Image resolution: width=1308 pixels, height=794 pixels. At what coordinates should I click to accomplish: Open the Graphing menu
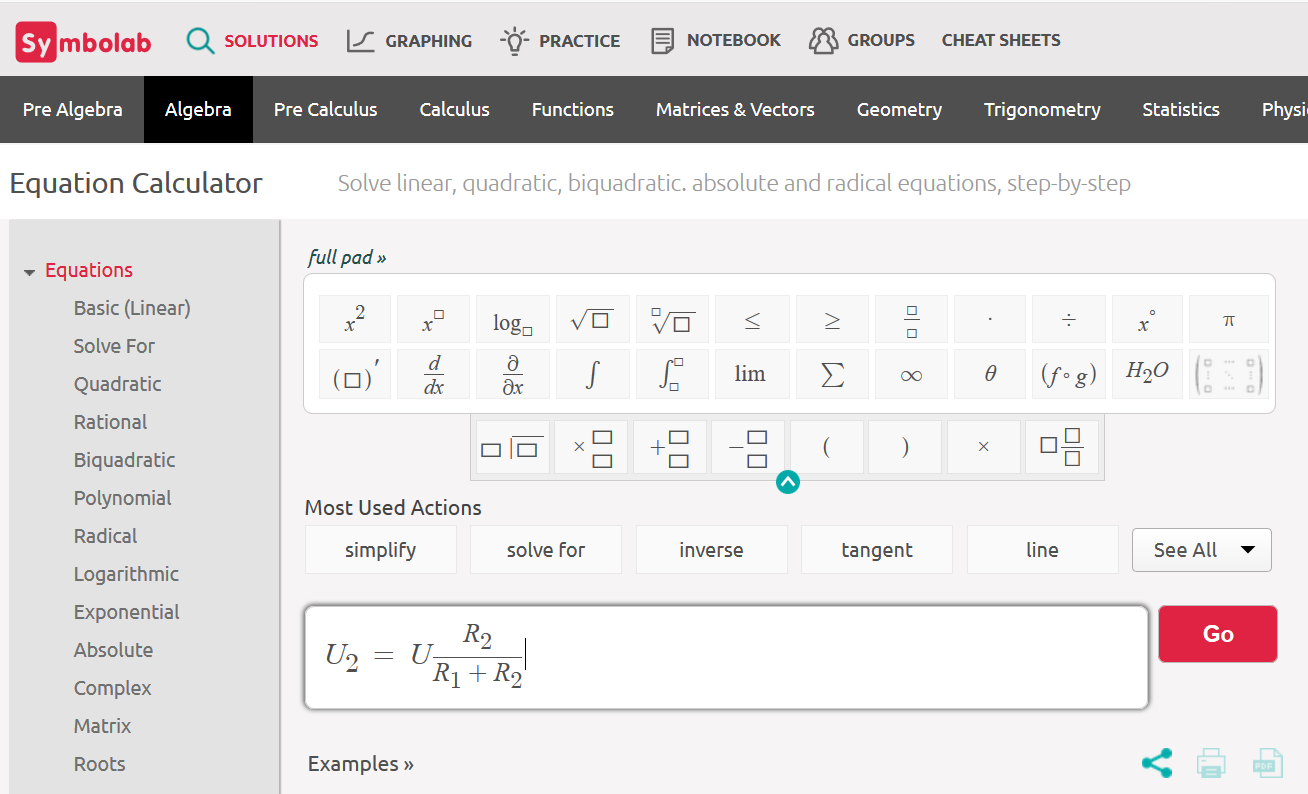(409, 41)
